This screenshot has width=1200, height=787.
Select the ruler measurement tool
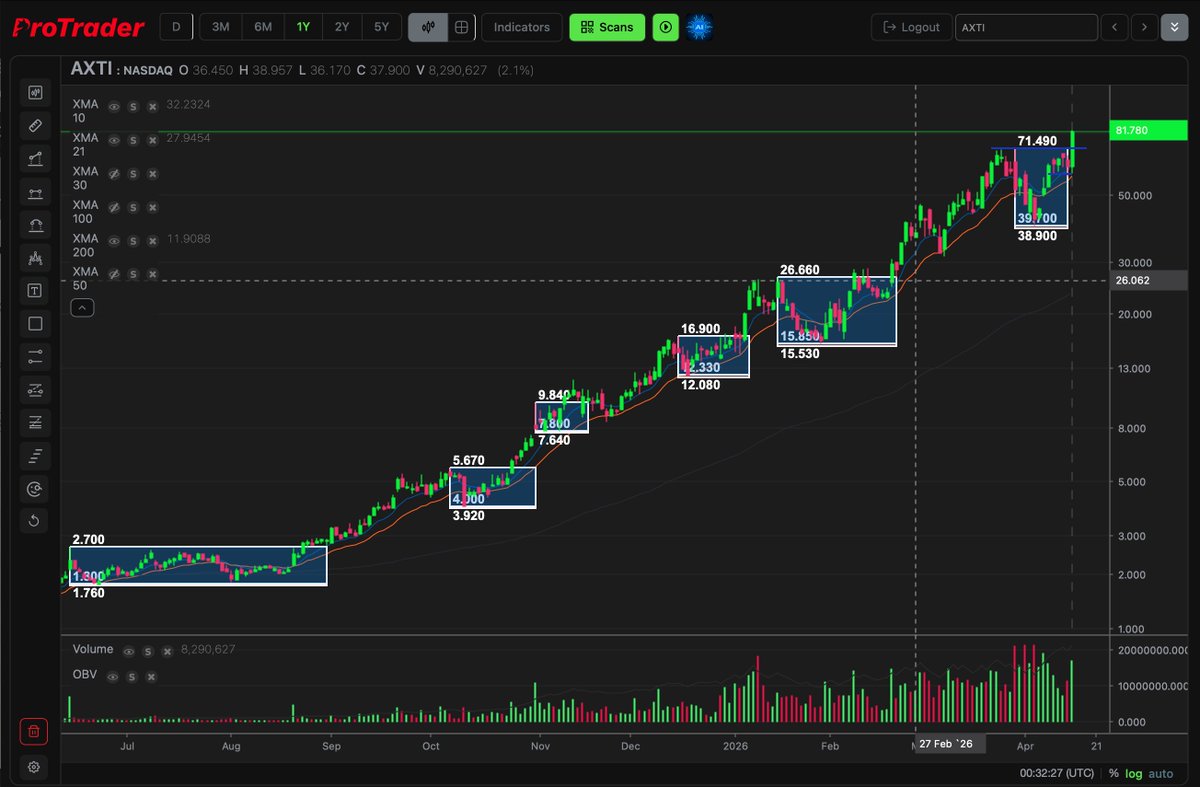tap(35, 125)
